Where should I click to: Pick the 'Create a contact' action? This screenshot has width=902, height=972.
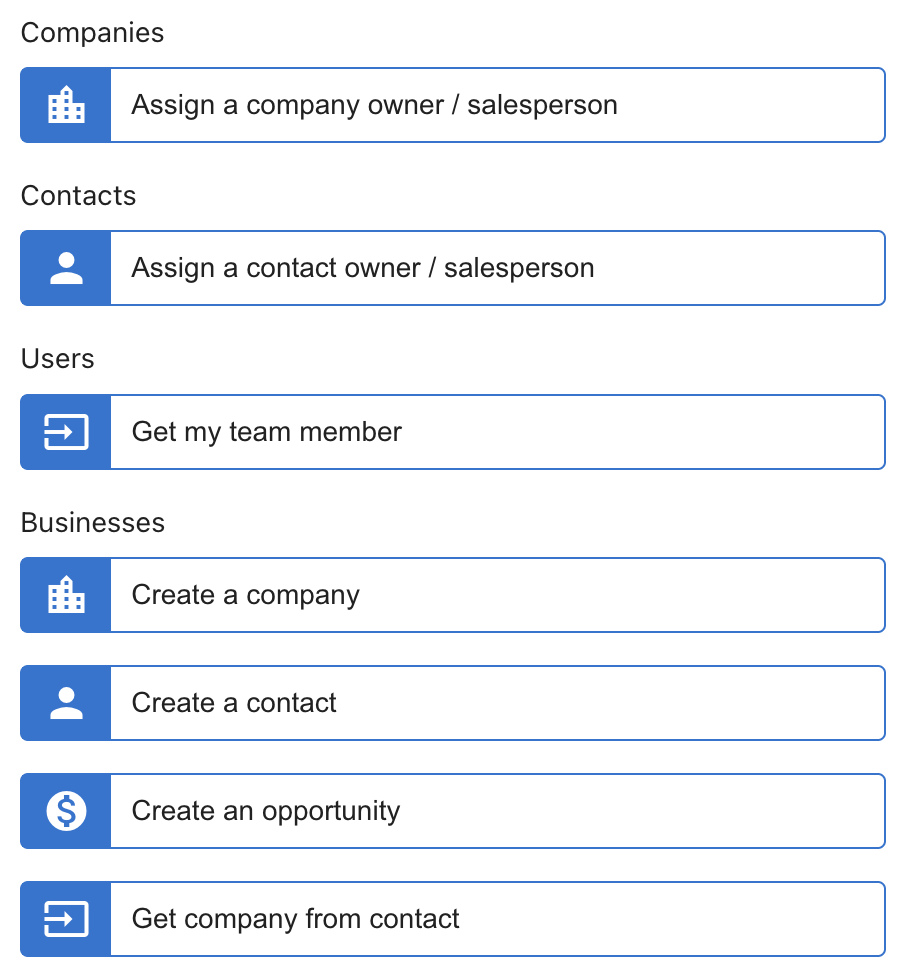point(496,703)
